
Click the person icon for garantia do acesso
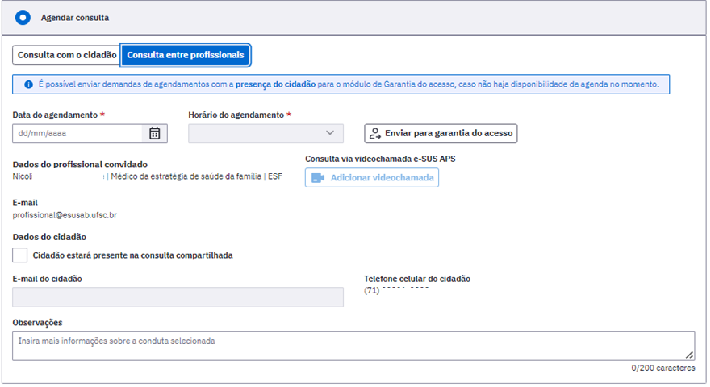click(375, 134)
